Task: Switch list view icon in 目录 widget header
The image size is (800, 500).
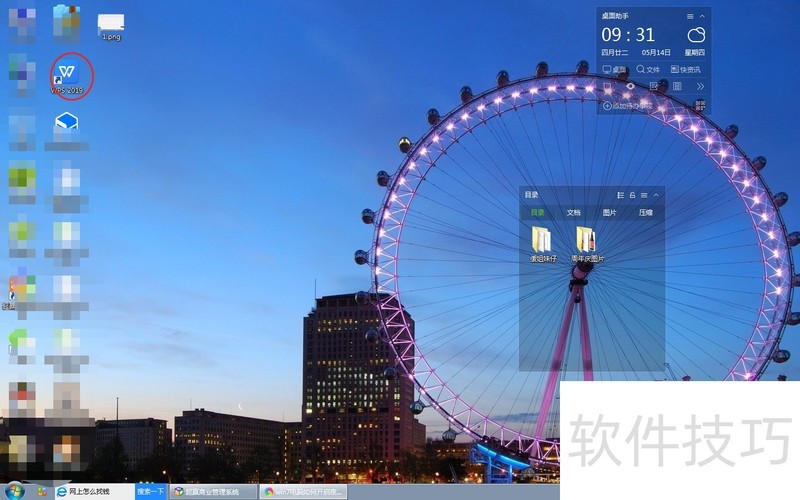Action: click(x=620, y=195)
